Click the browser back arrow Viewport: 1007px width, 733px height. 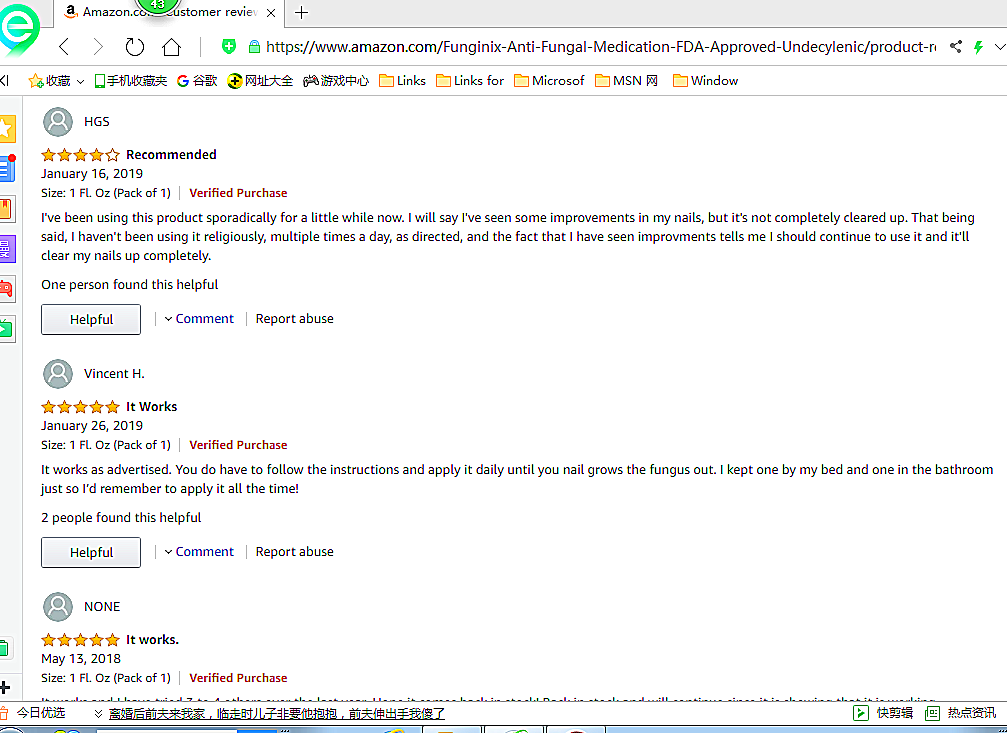(x=64, y=47)
